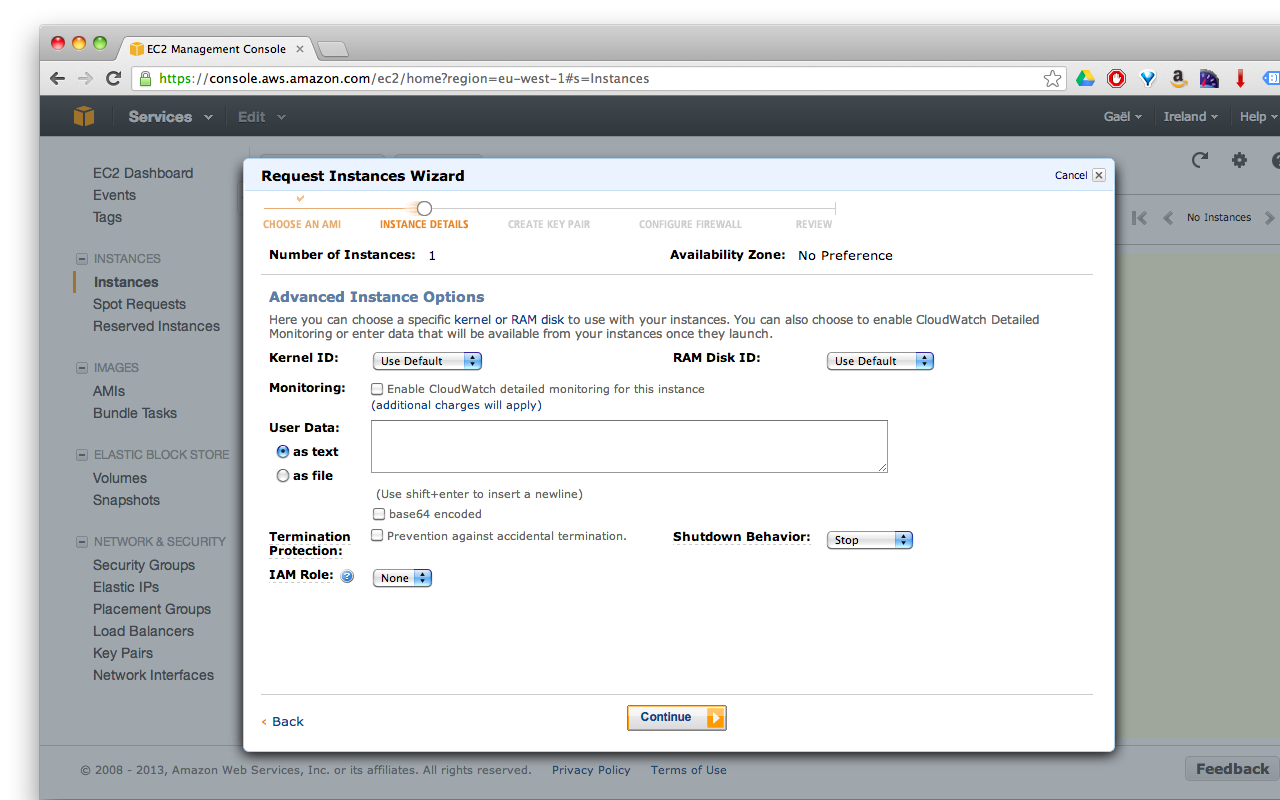
Task: Click the first-page pagination arrow icon
Action: [1139, 217]
